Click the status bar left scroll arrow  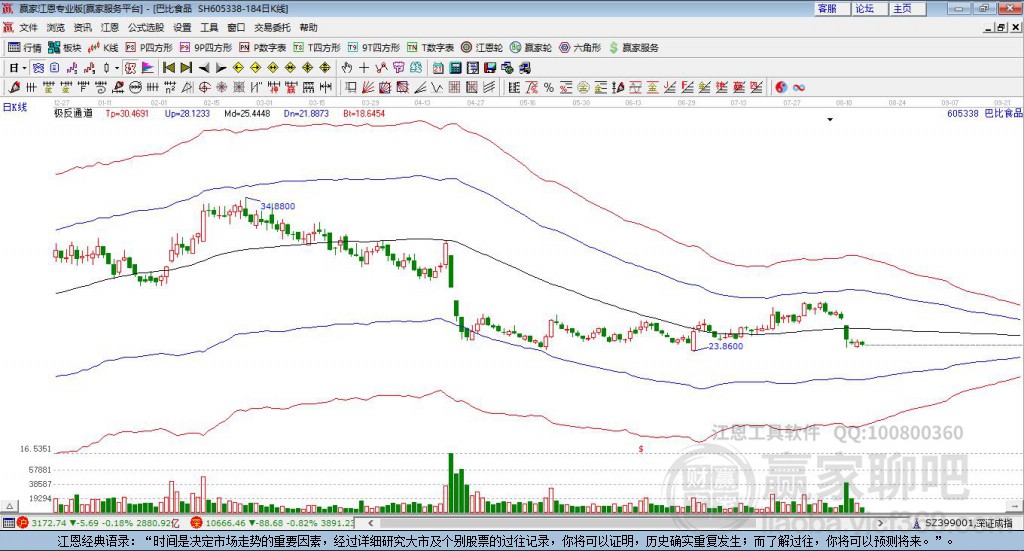[371, 523]
